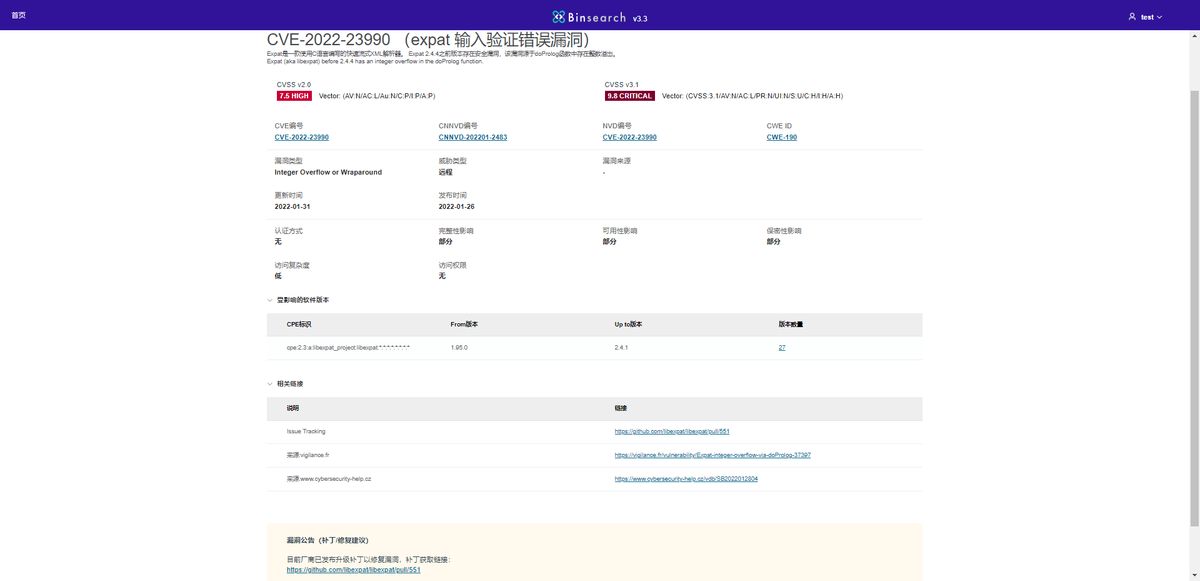Open CVE-2022-23990 link under NVD编号
Viewport: 1200px width, 581px height.
[630, 137]
